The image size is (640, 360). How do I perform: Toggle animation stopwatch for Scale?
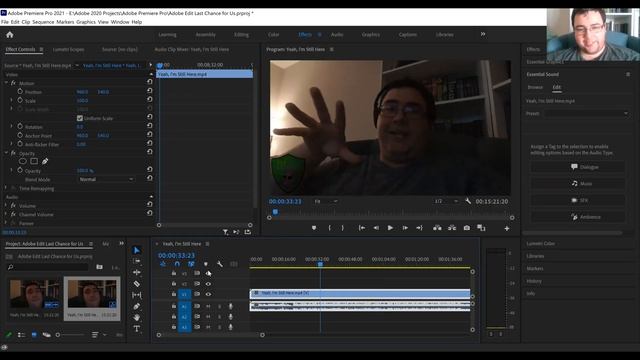pos(20,100)
